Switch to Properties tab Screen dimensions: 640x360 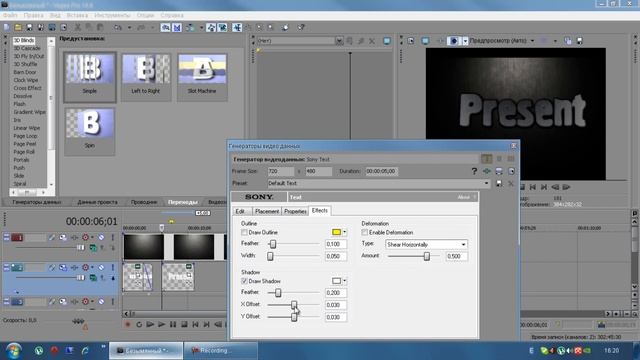point(295,211)
